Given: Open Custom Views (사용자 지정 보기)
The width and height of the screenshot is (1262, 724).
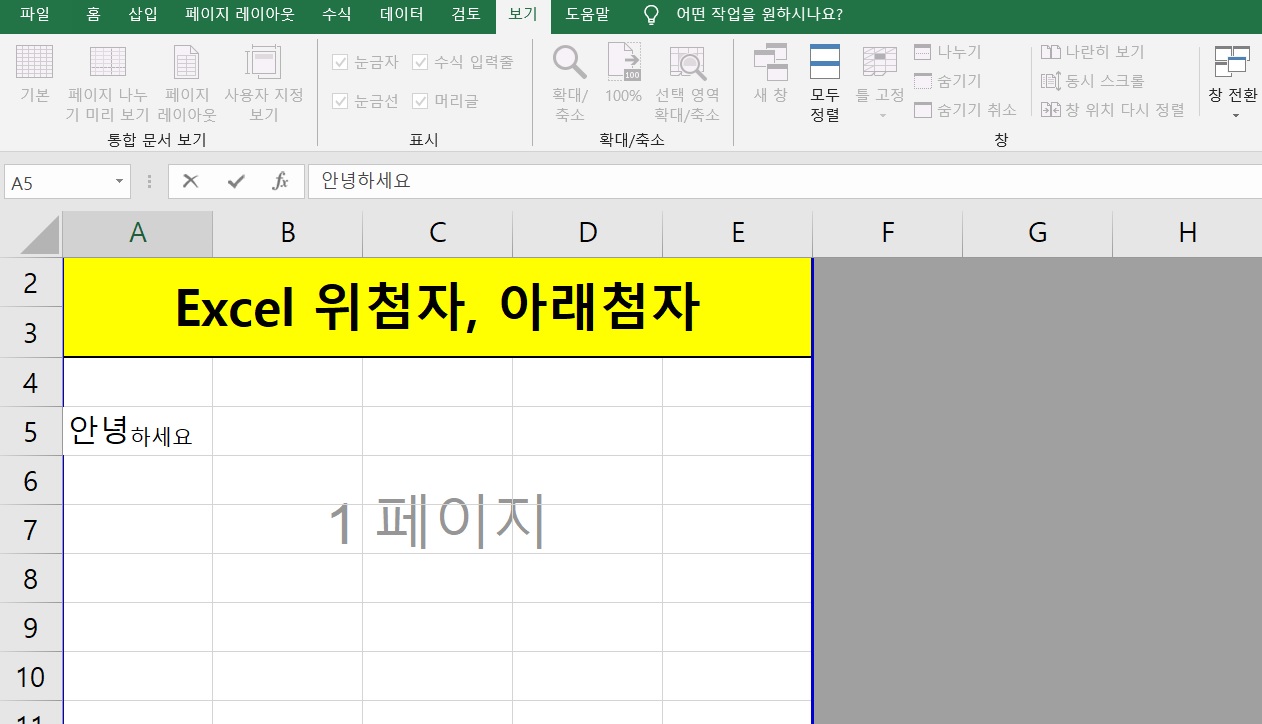Looking at the screenshot, I should point(264,84).
